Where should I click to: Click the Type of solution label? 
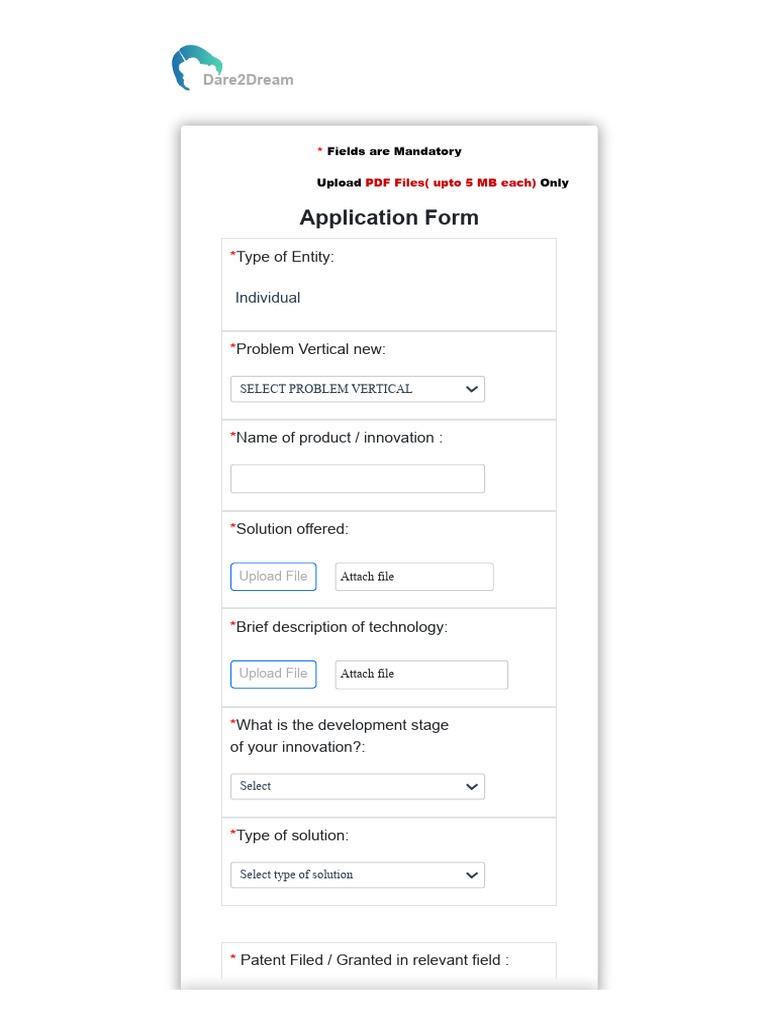[x=292, y=835]
